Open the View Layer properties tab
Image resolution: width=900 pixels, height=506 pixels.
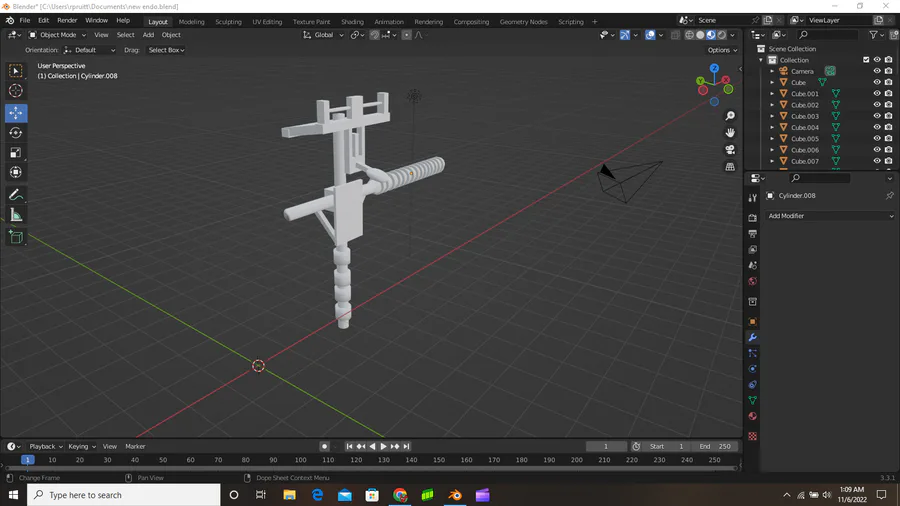pyautogui.click(x=752, y=250)
